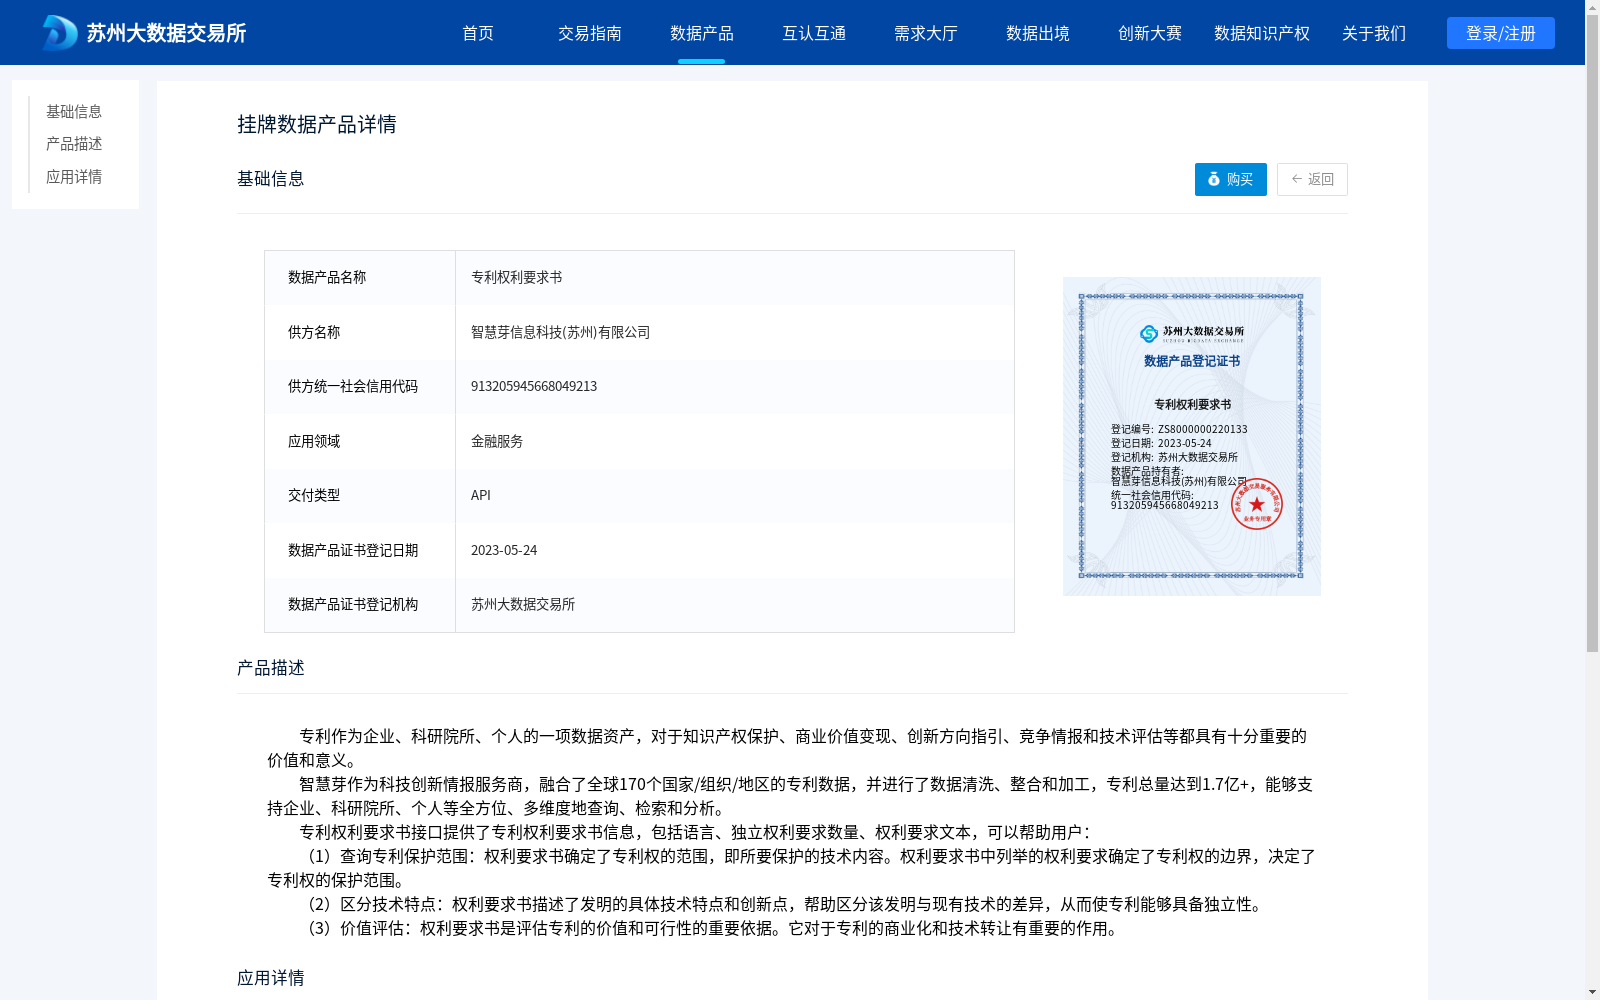Click the scroll-down arrow on the scrollbar
This screenshot has height=1000, width=1600.
coord(1592,992)
